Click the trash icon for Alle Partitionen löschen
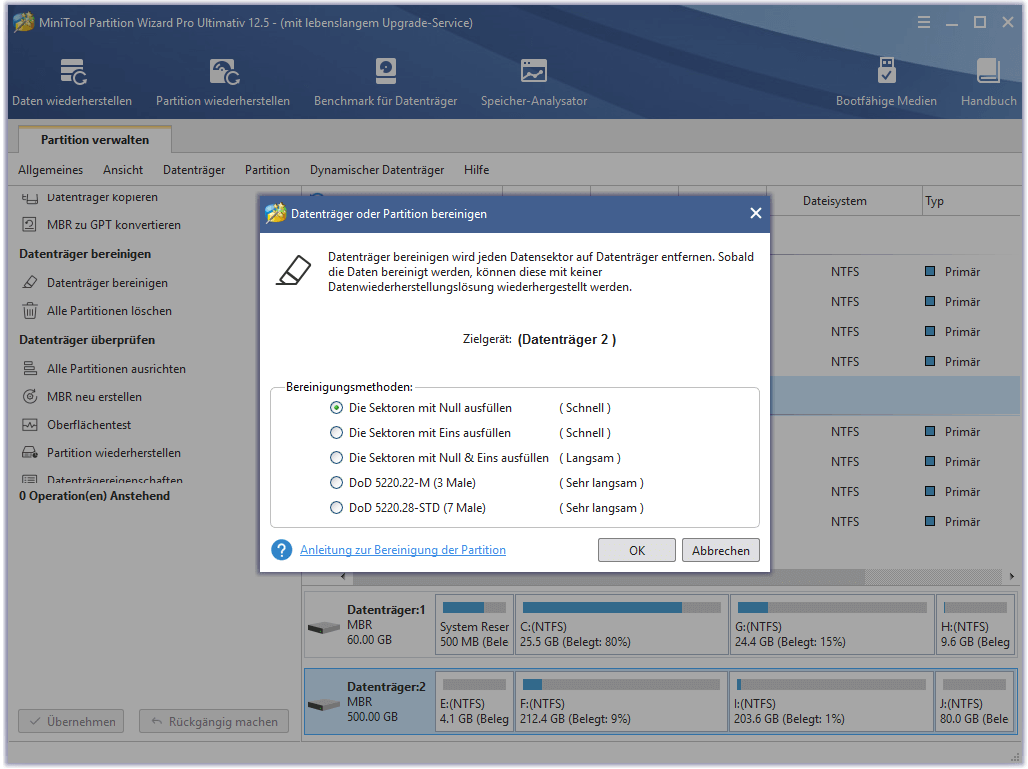Image resolution: width=1028 pixels, height=769 pixels. pos(30,311)
